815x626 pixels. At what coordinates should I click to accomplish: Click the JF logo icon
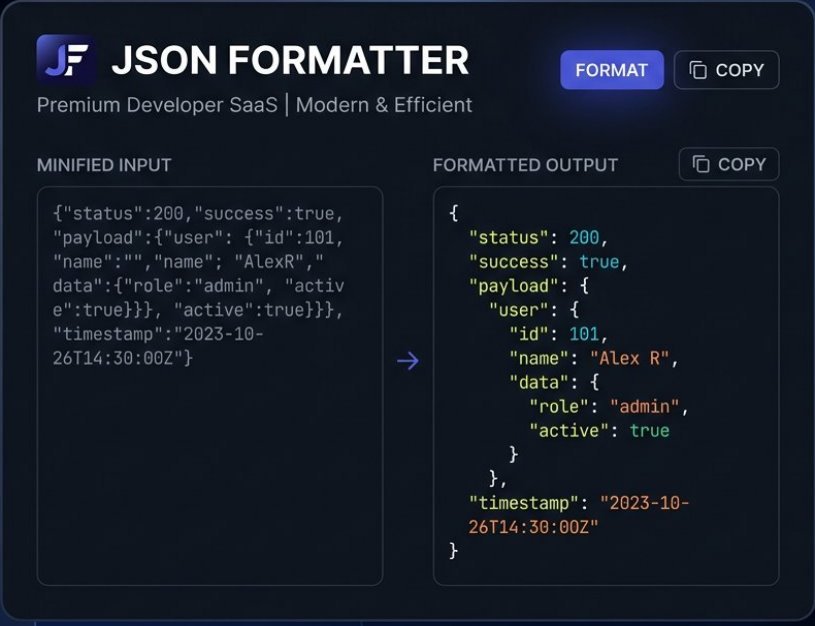coord(65,59)
